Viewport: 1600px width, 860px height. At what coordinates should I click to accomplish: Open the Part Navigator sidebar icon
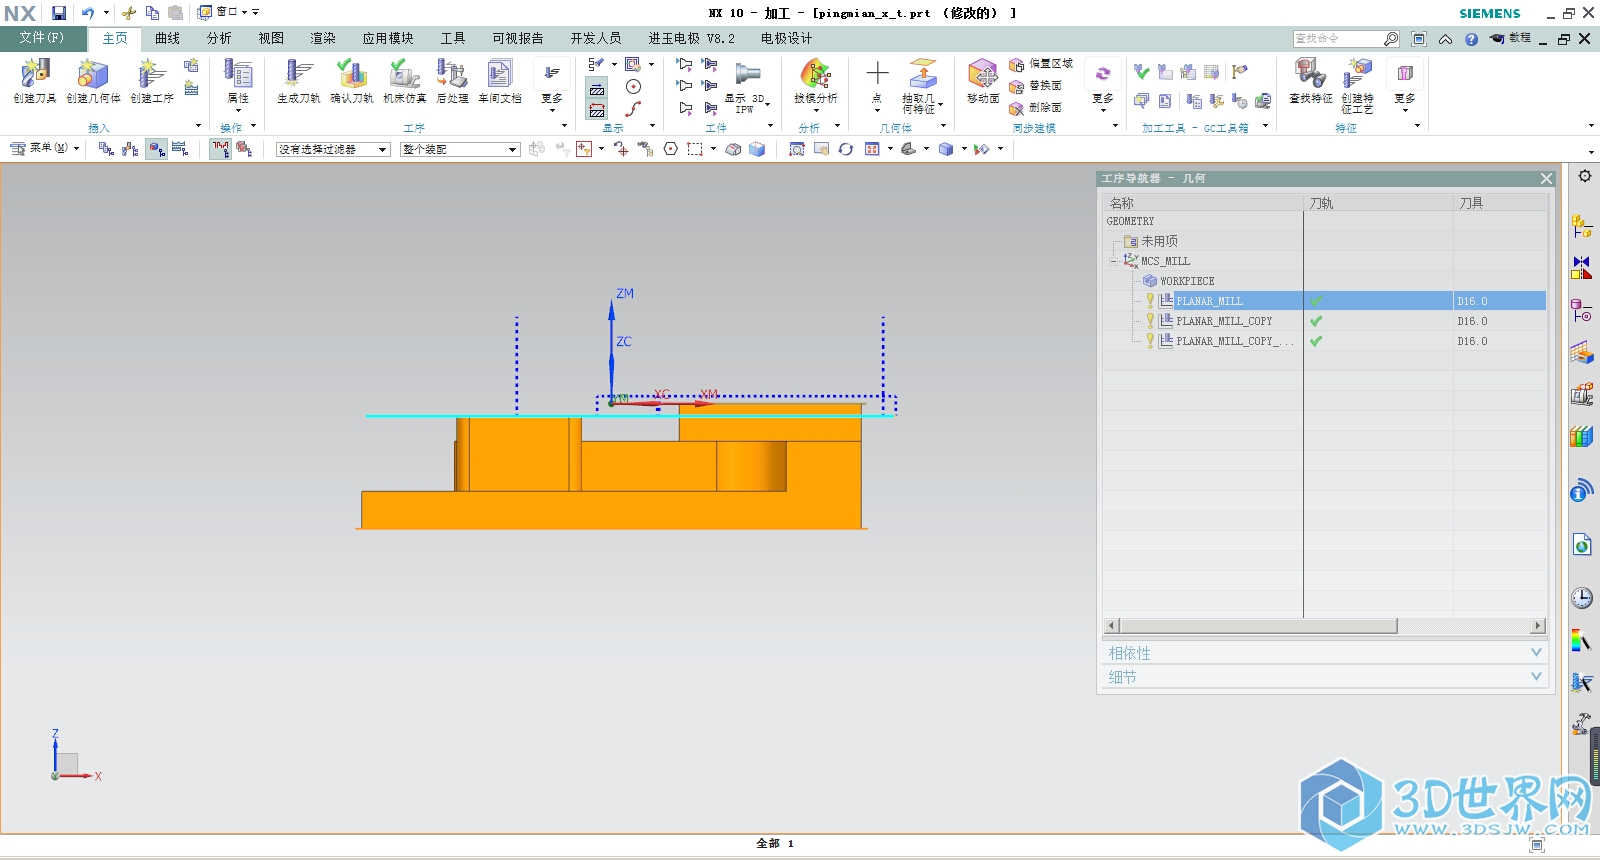(1581, 311)
